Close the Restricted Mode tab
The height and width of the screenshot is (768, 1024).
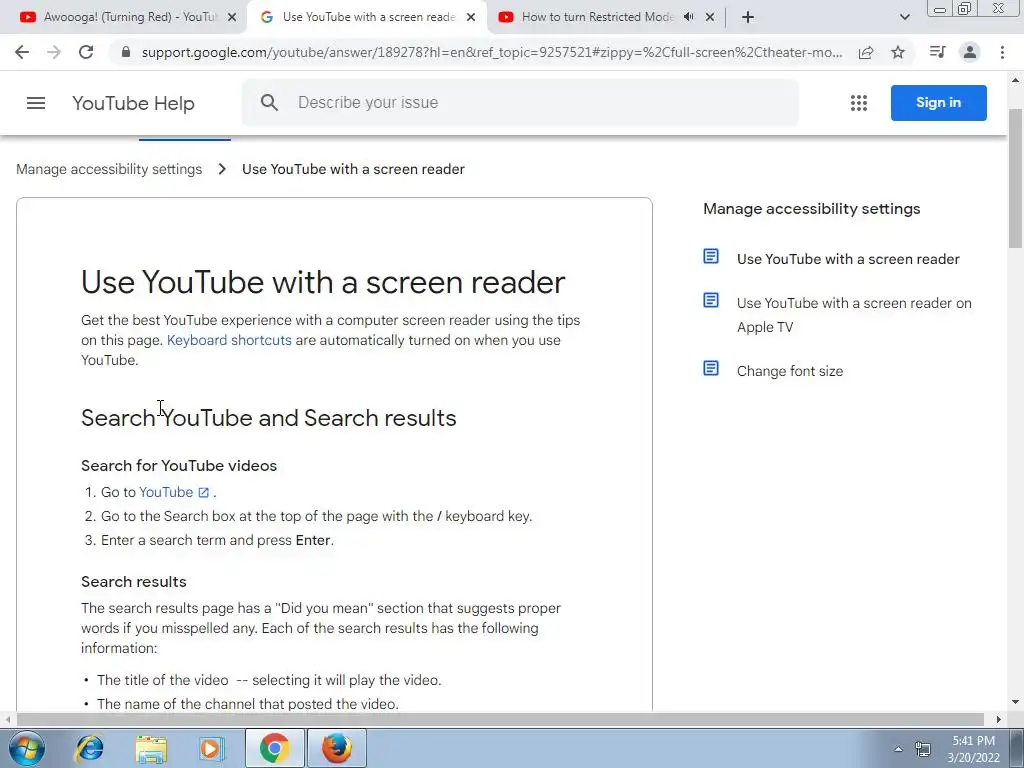pos(710,18)
